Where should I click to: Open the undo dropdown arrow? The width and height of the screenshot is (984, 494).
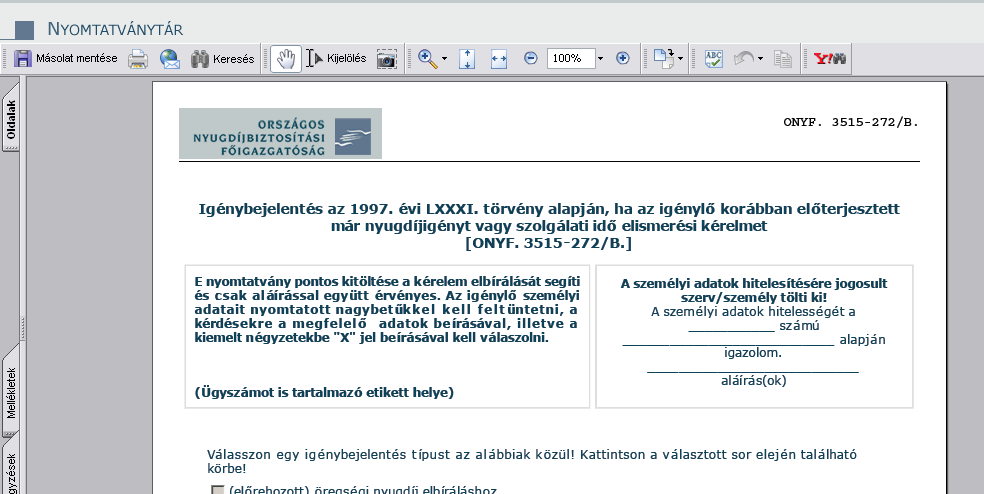click(760, 59)
